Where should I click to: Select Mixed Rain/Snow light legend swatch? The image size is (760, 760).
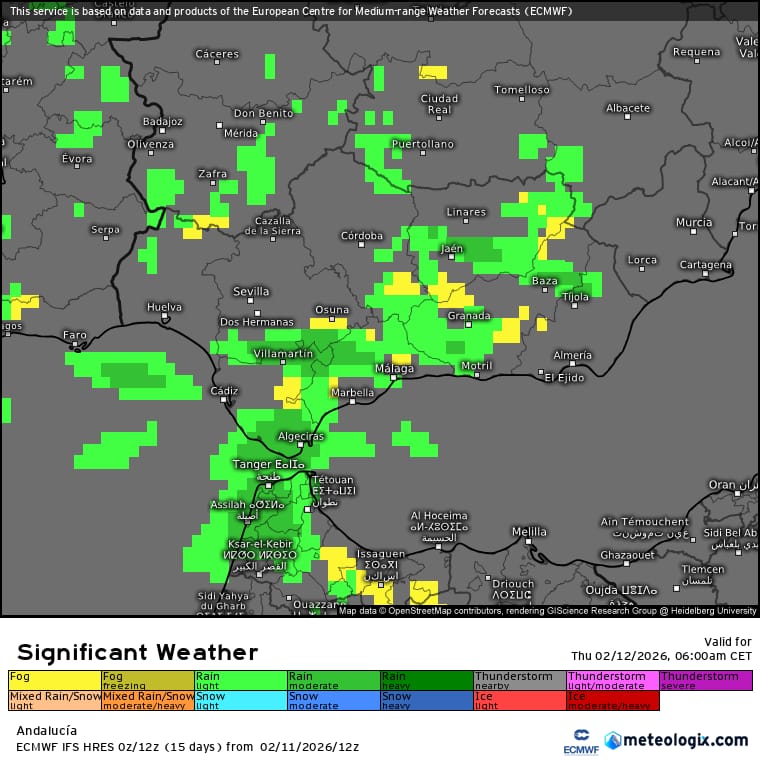[55, 700]
